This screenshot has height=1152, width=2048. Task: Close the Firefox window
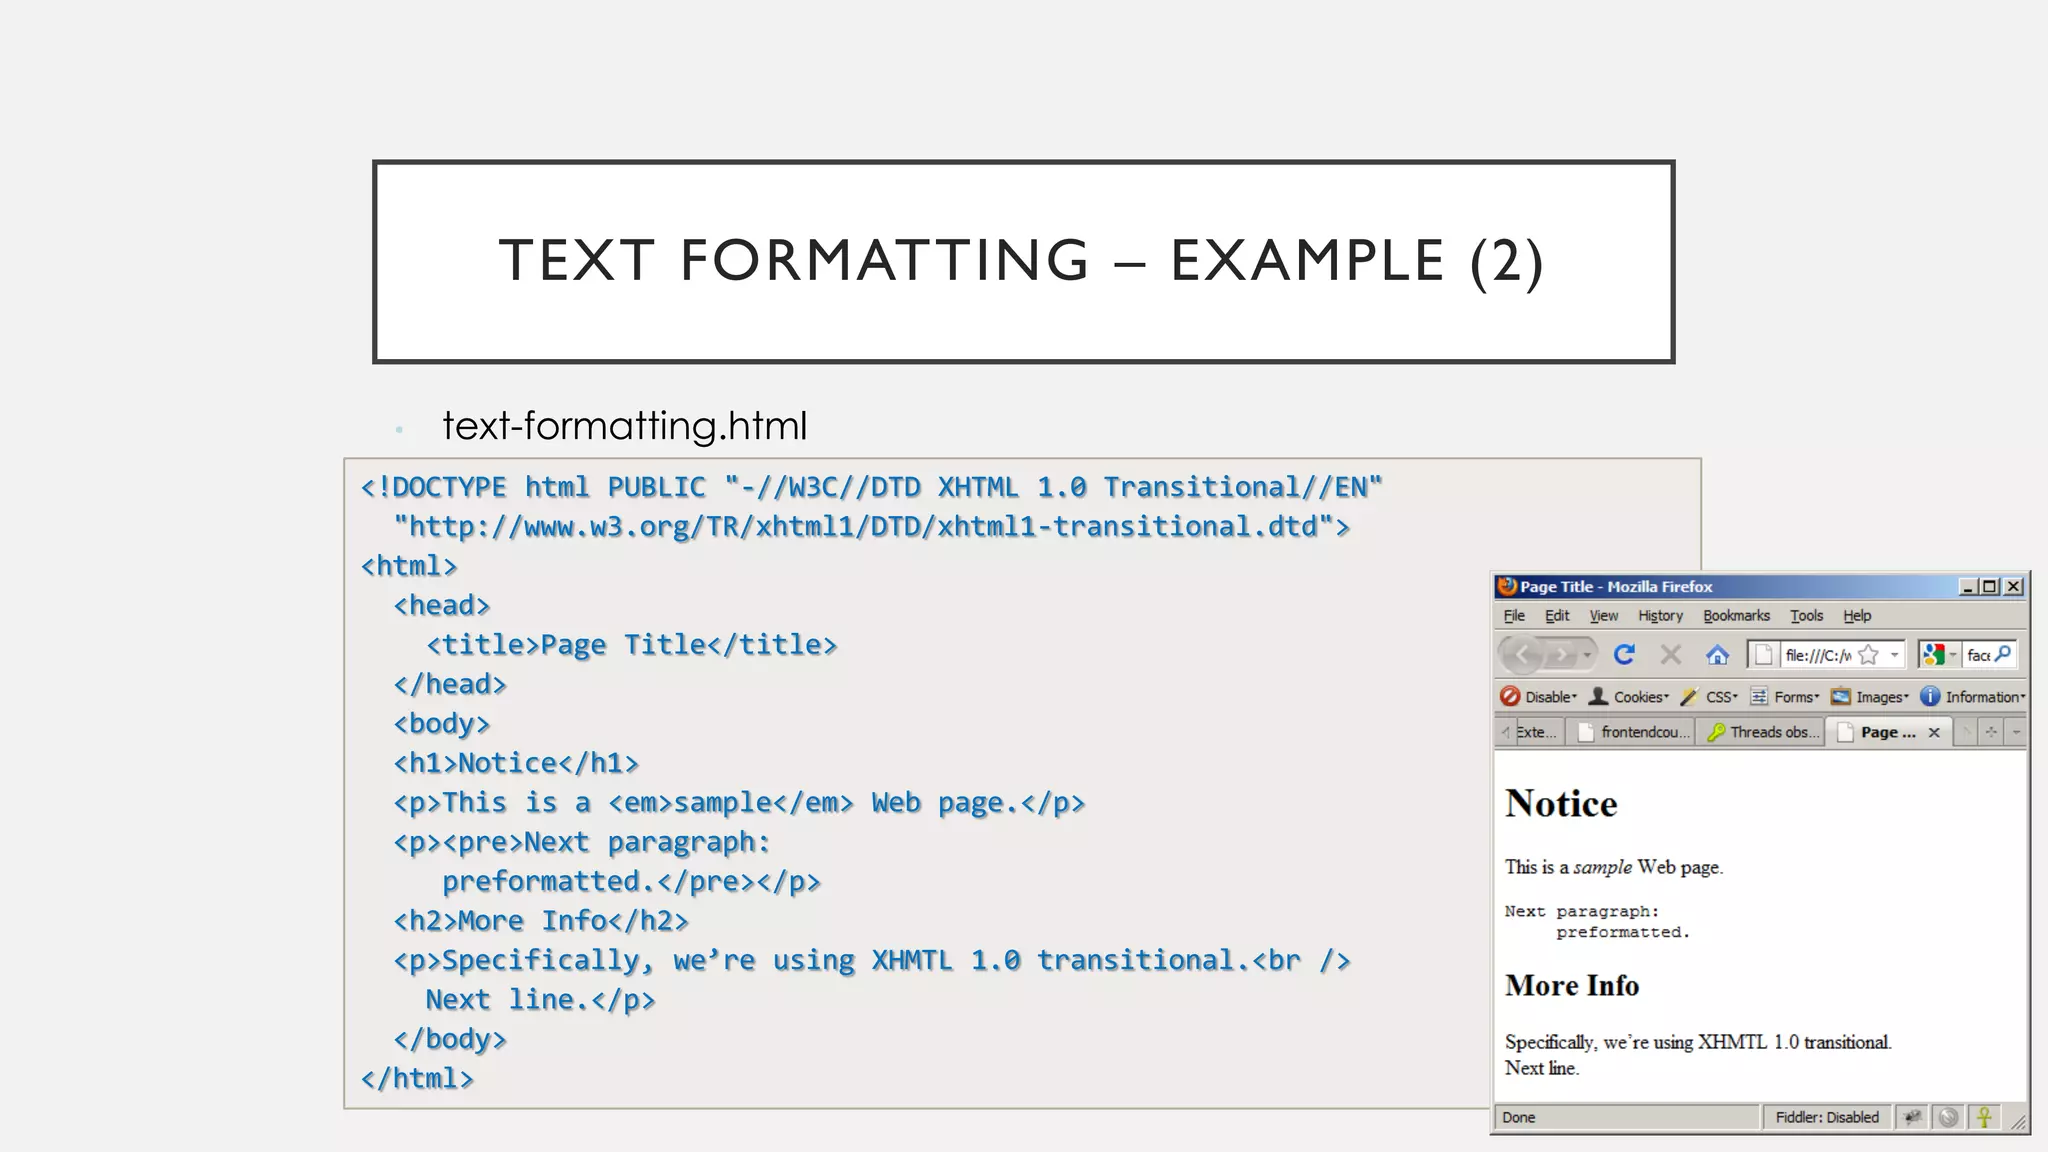[x=2014, y=587]
